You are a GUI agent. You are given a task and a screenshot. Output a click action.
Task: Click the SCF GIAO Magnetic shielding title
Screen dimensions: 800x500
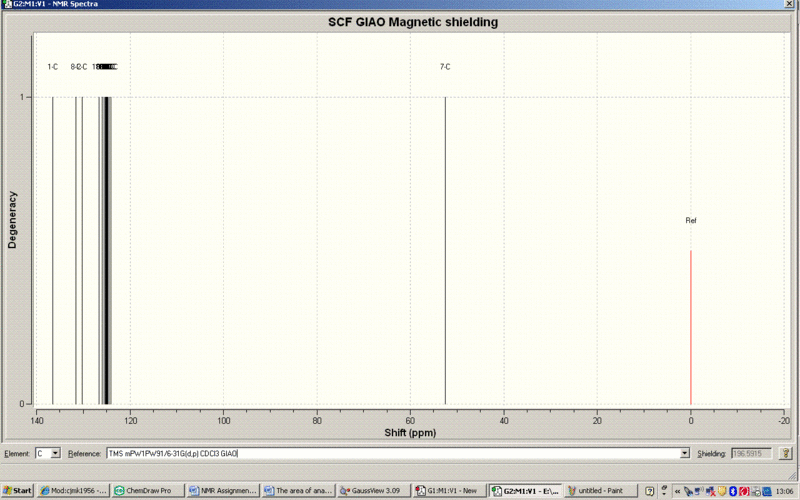point(413,22)
